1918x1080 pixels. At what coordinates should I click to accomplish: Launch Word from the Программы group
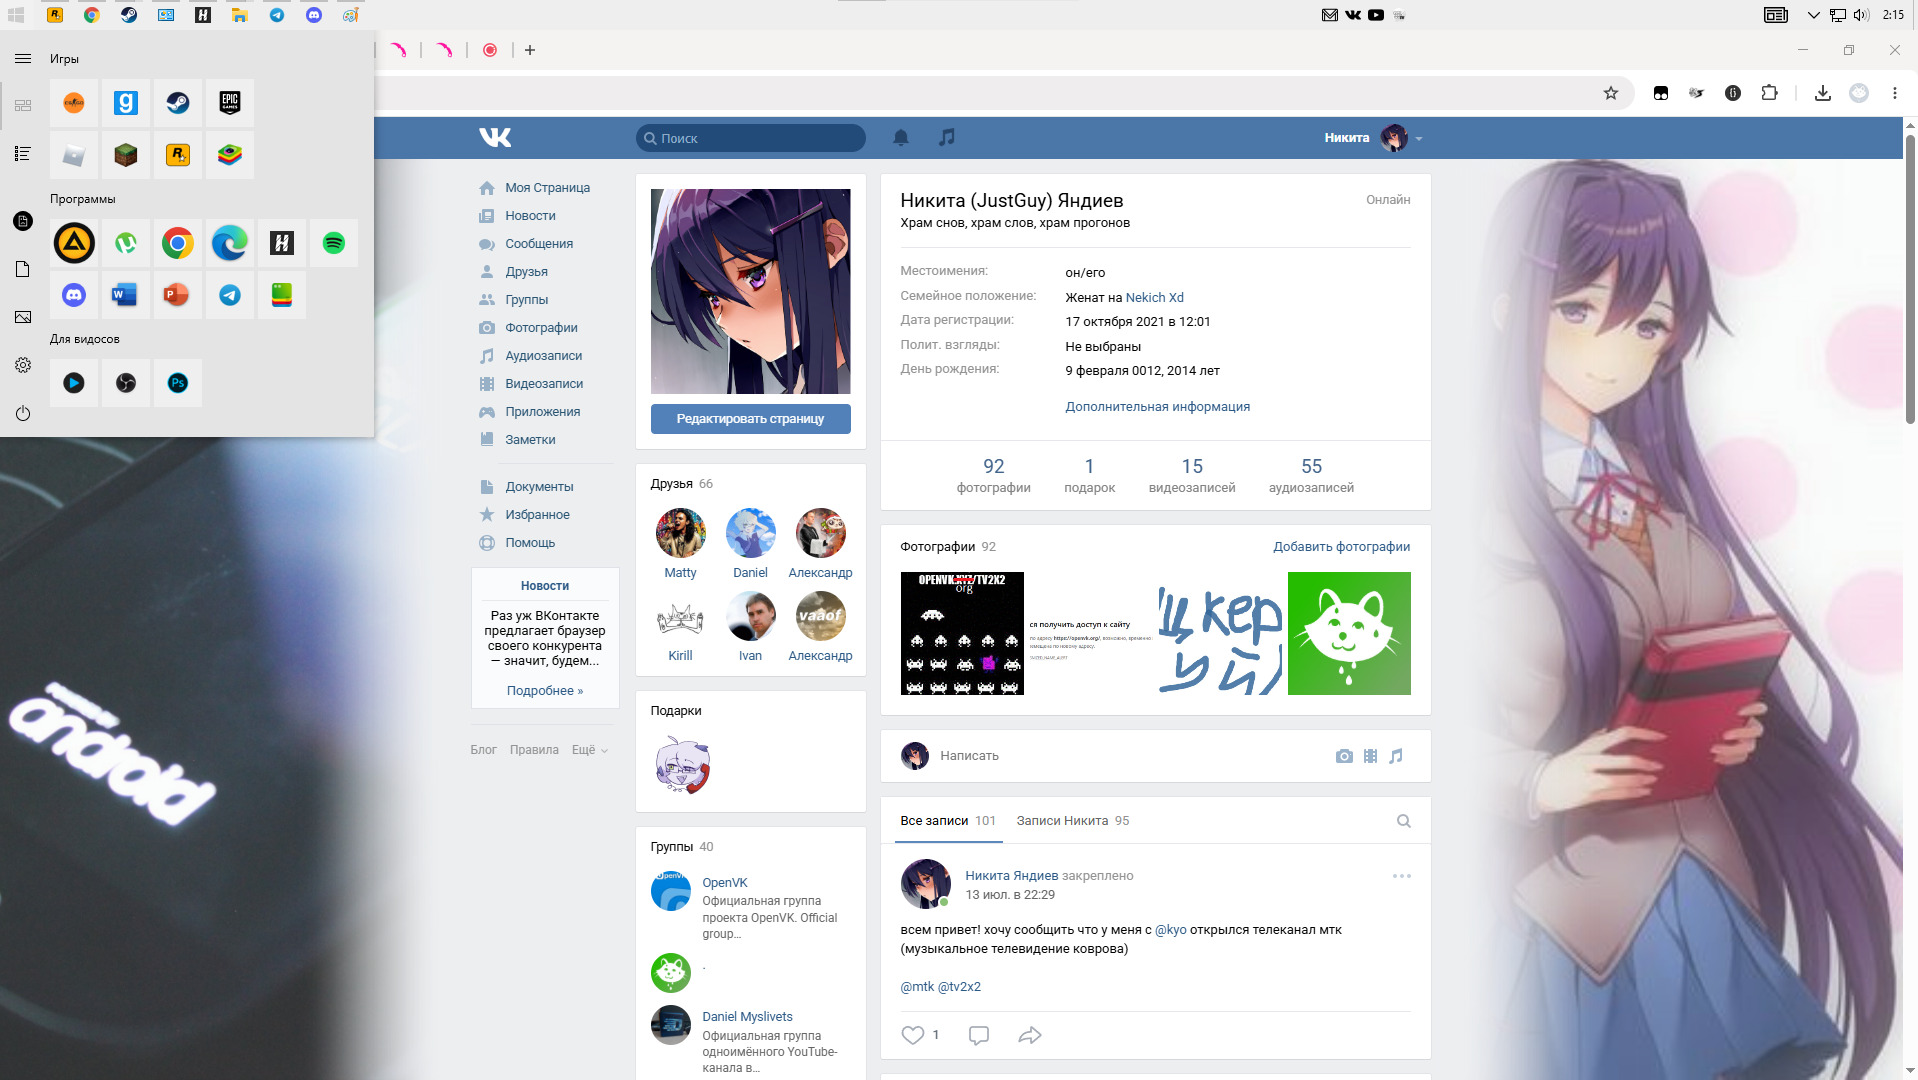[x=126, y=295]
